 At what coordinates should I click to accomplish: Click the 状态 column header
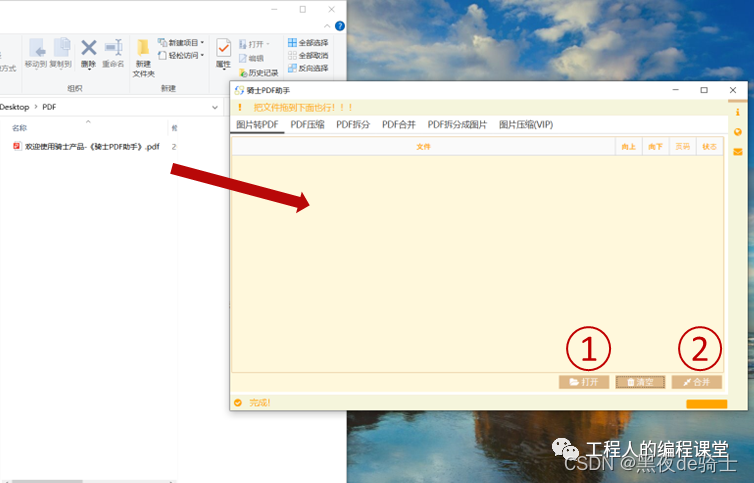(x=709, y=147)
